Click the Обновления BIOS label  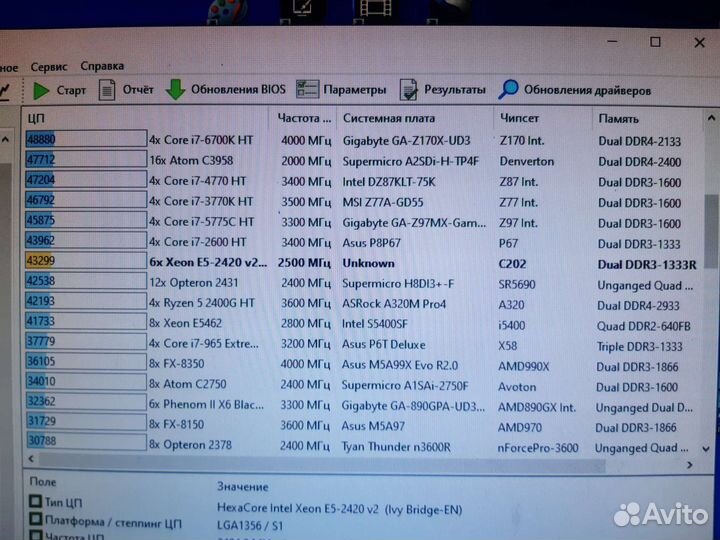238,89
